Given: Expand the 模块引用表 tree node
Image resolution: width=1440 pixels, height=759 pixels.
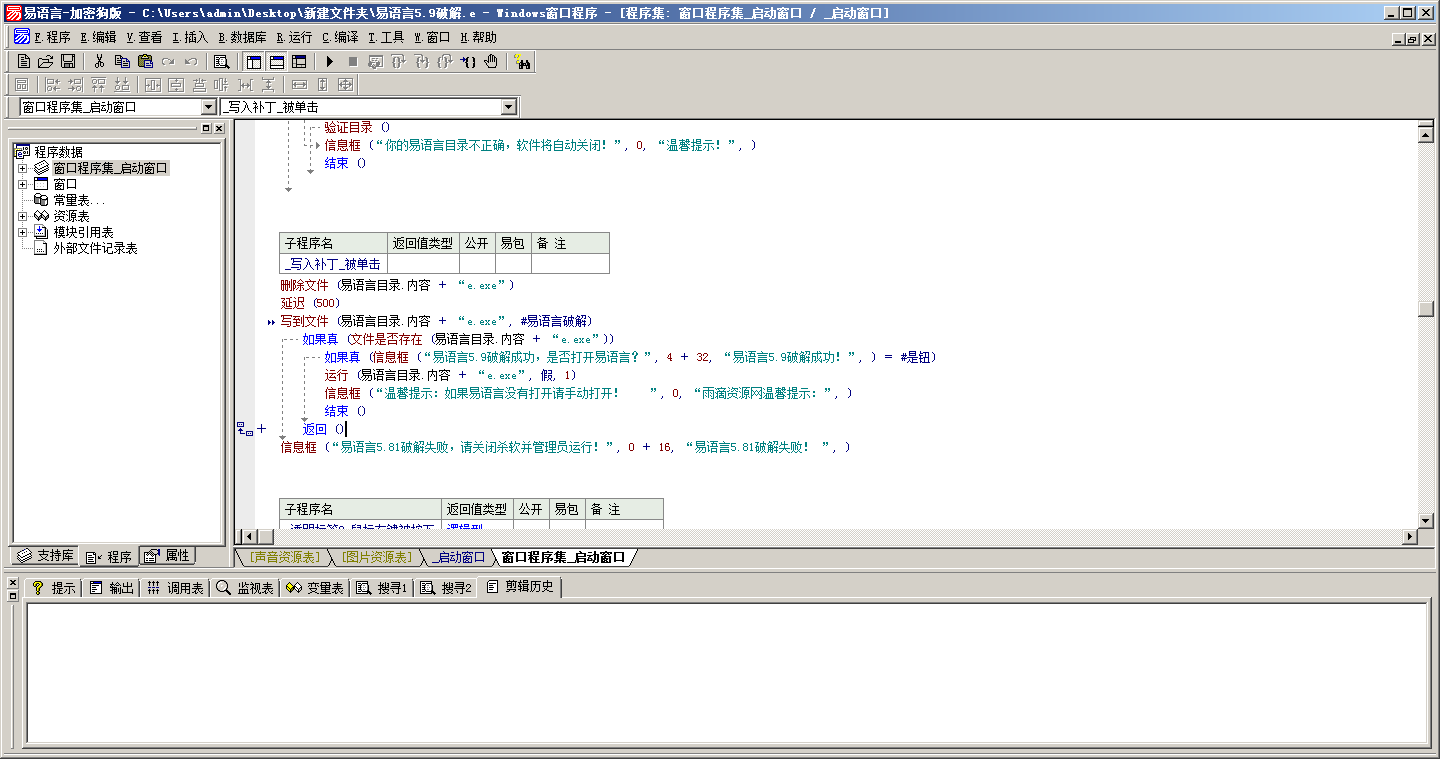Looking at the screenshot, I should (22, 232).
